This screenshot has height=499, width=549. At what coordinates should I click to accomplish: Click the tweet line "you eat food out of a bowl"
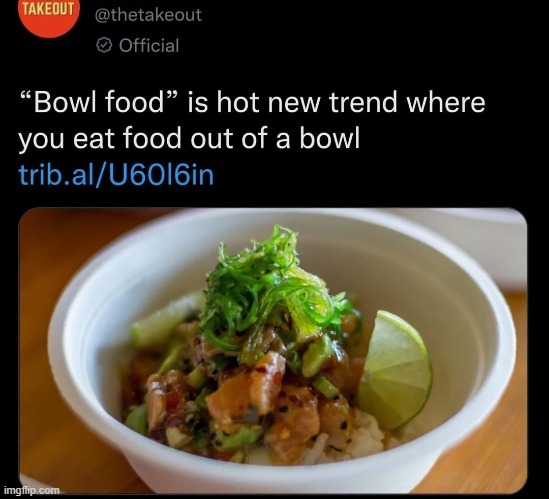[x=189, y=139]
